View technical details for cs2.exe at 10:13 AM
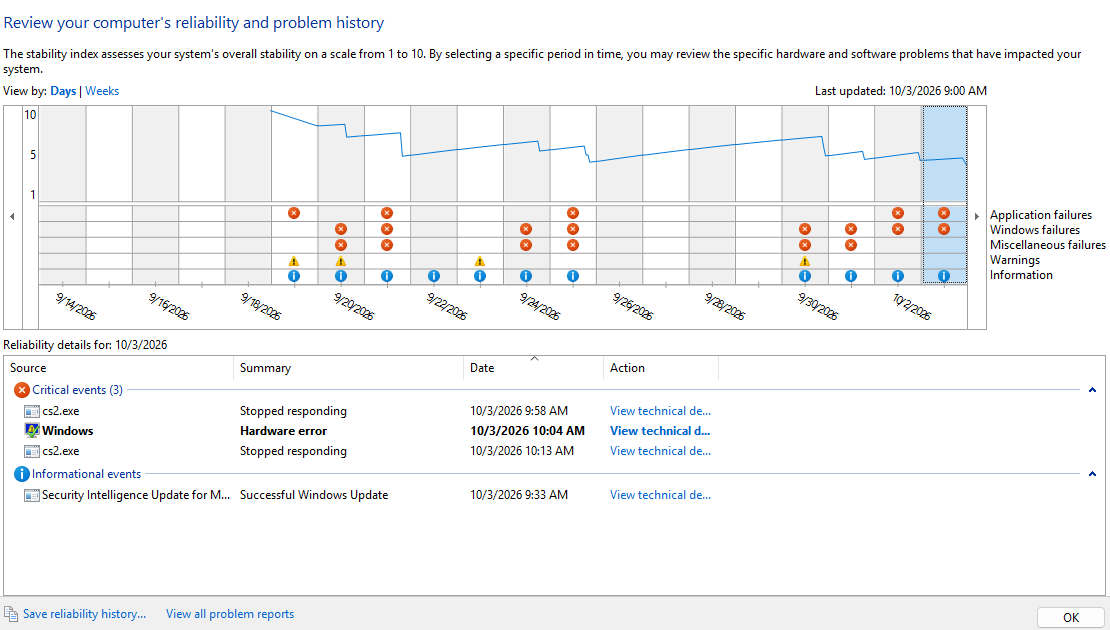 pyautogui.click(x=660, y=452)
